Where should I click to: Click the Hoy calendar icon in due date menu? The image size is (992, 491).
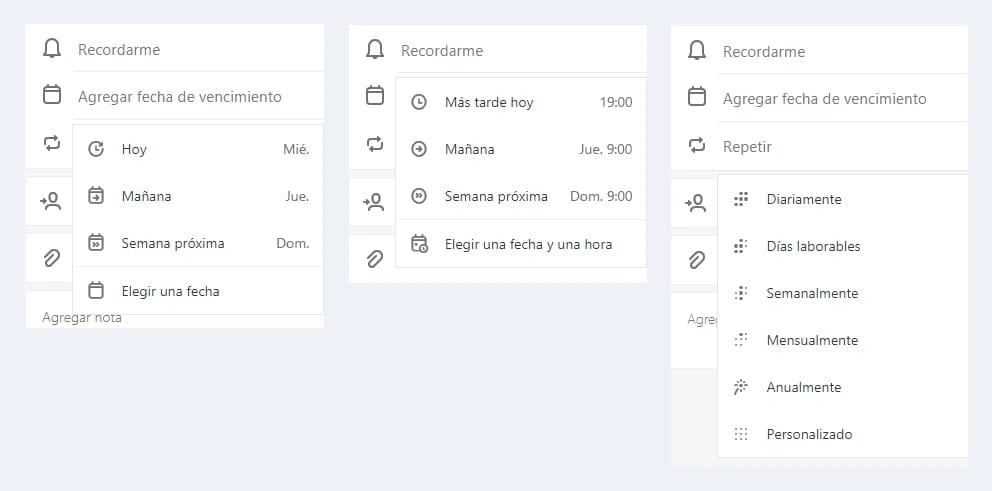tap(96, 149)
